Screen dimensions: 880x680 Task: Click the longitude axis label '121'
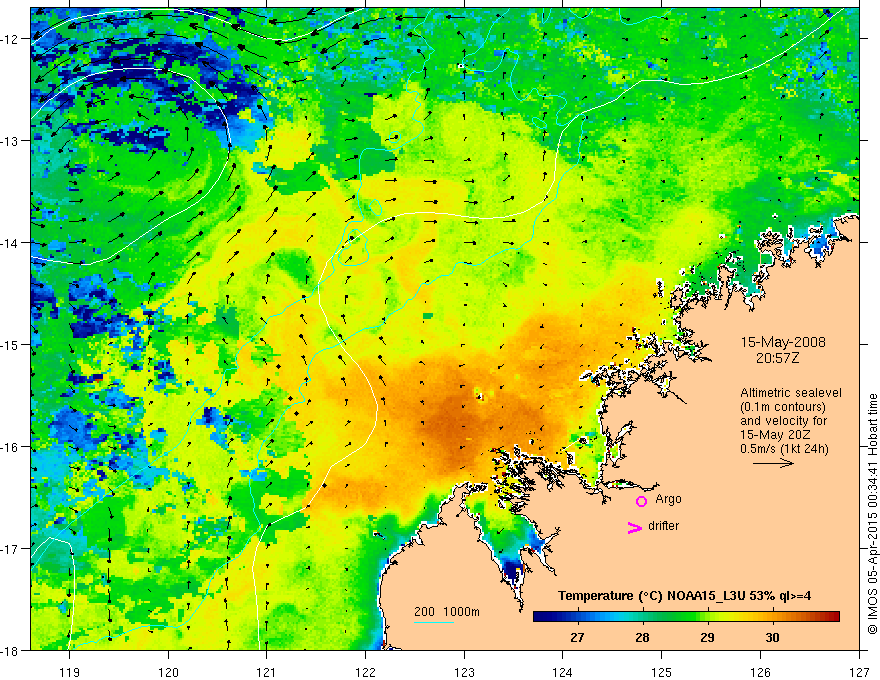click(x=267, y=672)
